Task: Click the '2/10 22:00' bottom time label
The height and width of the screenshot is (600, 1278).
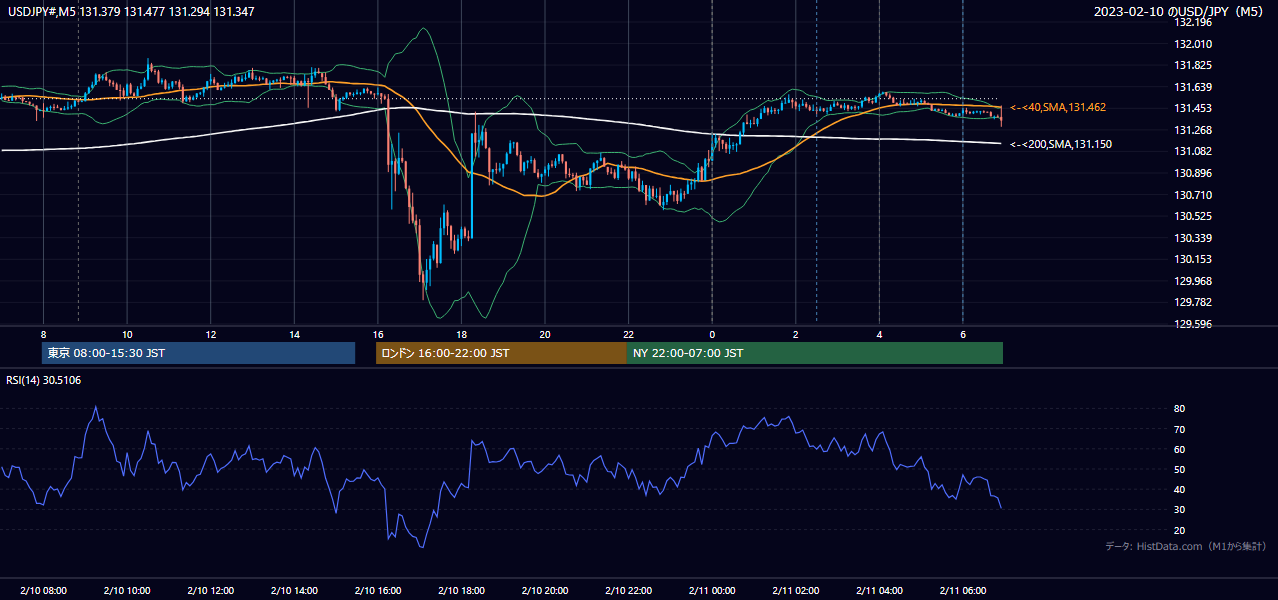Action: [x=628, y=591]
